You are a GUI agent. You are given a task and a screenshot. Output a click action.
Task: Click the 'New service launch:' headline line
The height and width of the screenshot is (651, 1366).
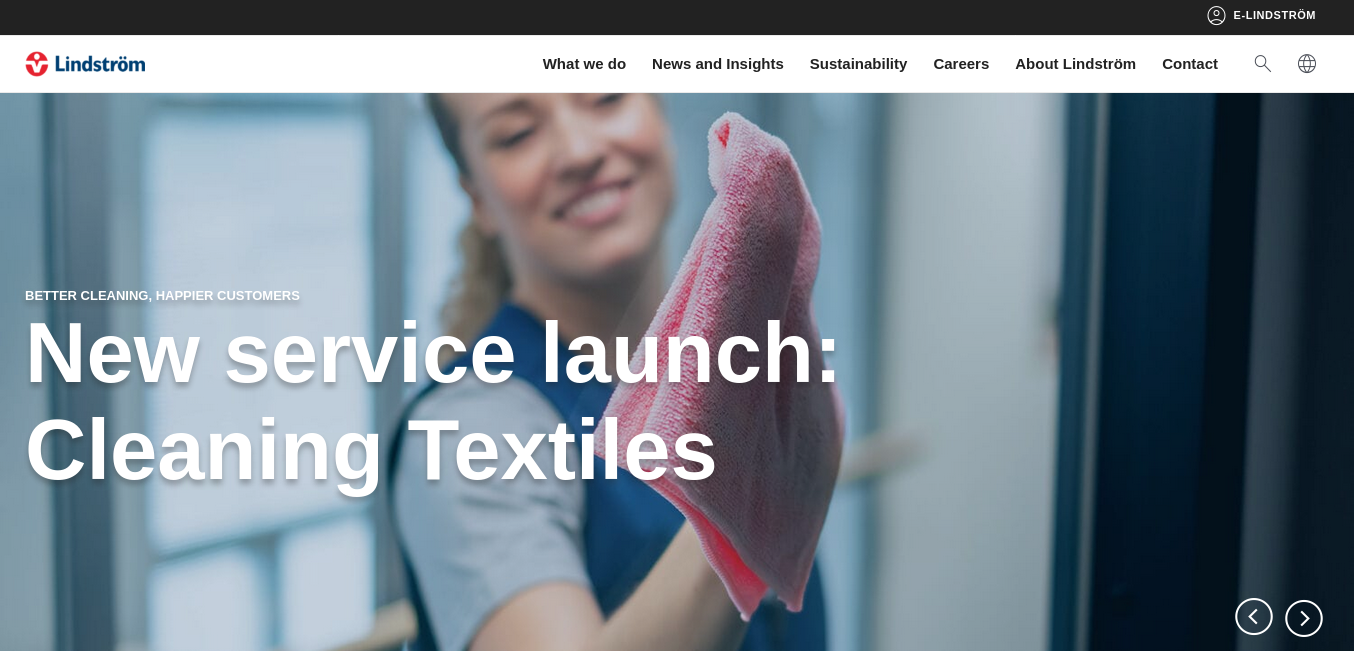tap(432, 353)
